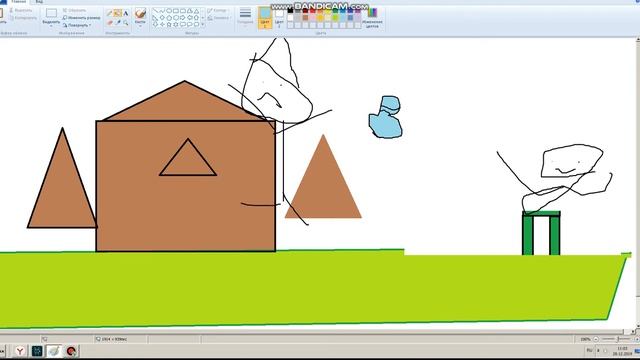The height and width of the screenshot is (360, 640).
Task: Switch to the Вид (View) tab
Action: [39, 2]
